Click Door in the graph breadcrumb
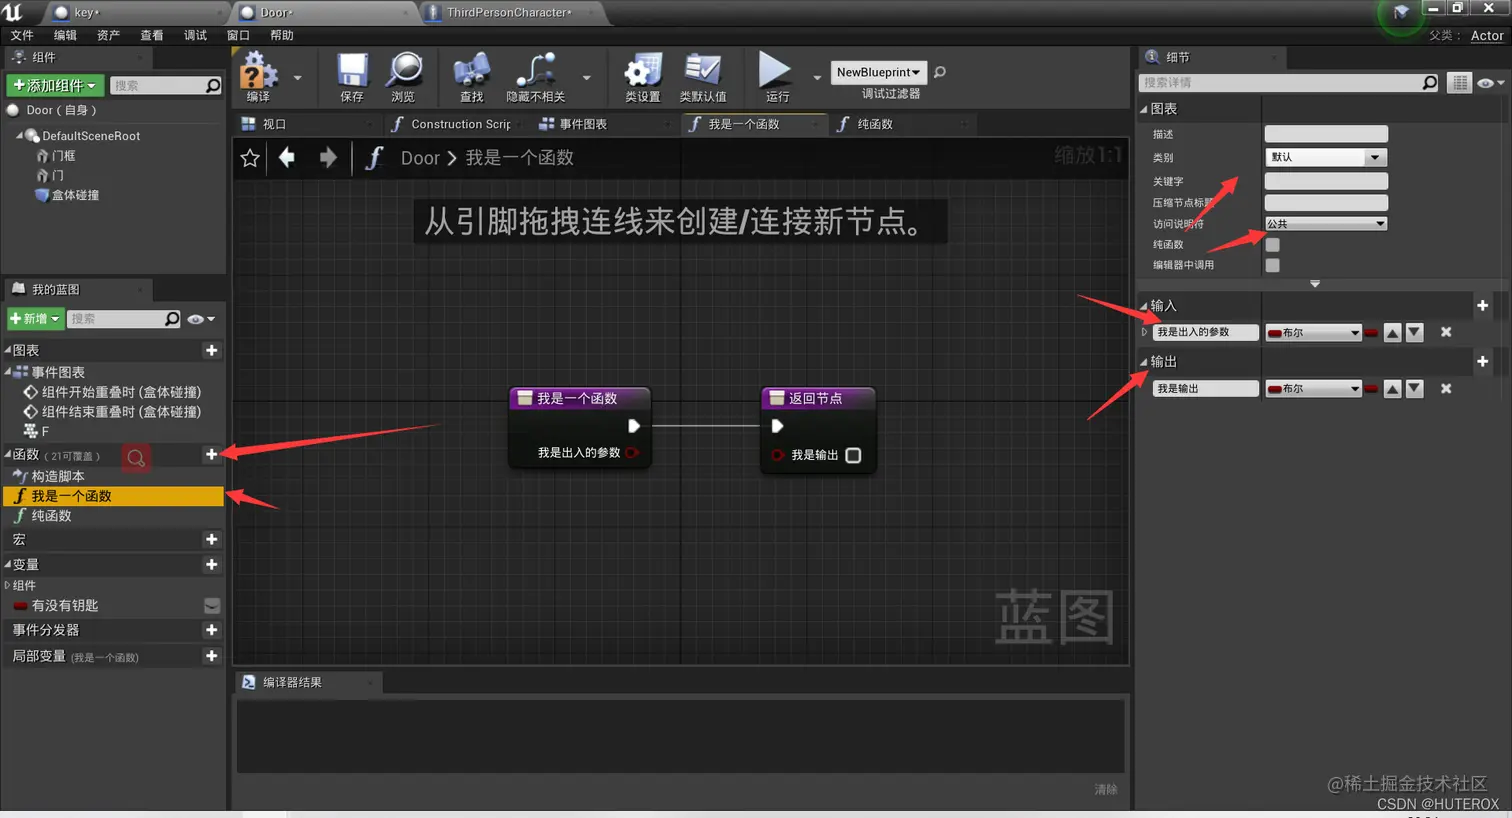Image resolution: width=1512 pixels, height=818 pixels. (x=420, y=158)
